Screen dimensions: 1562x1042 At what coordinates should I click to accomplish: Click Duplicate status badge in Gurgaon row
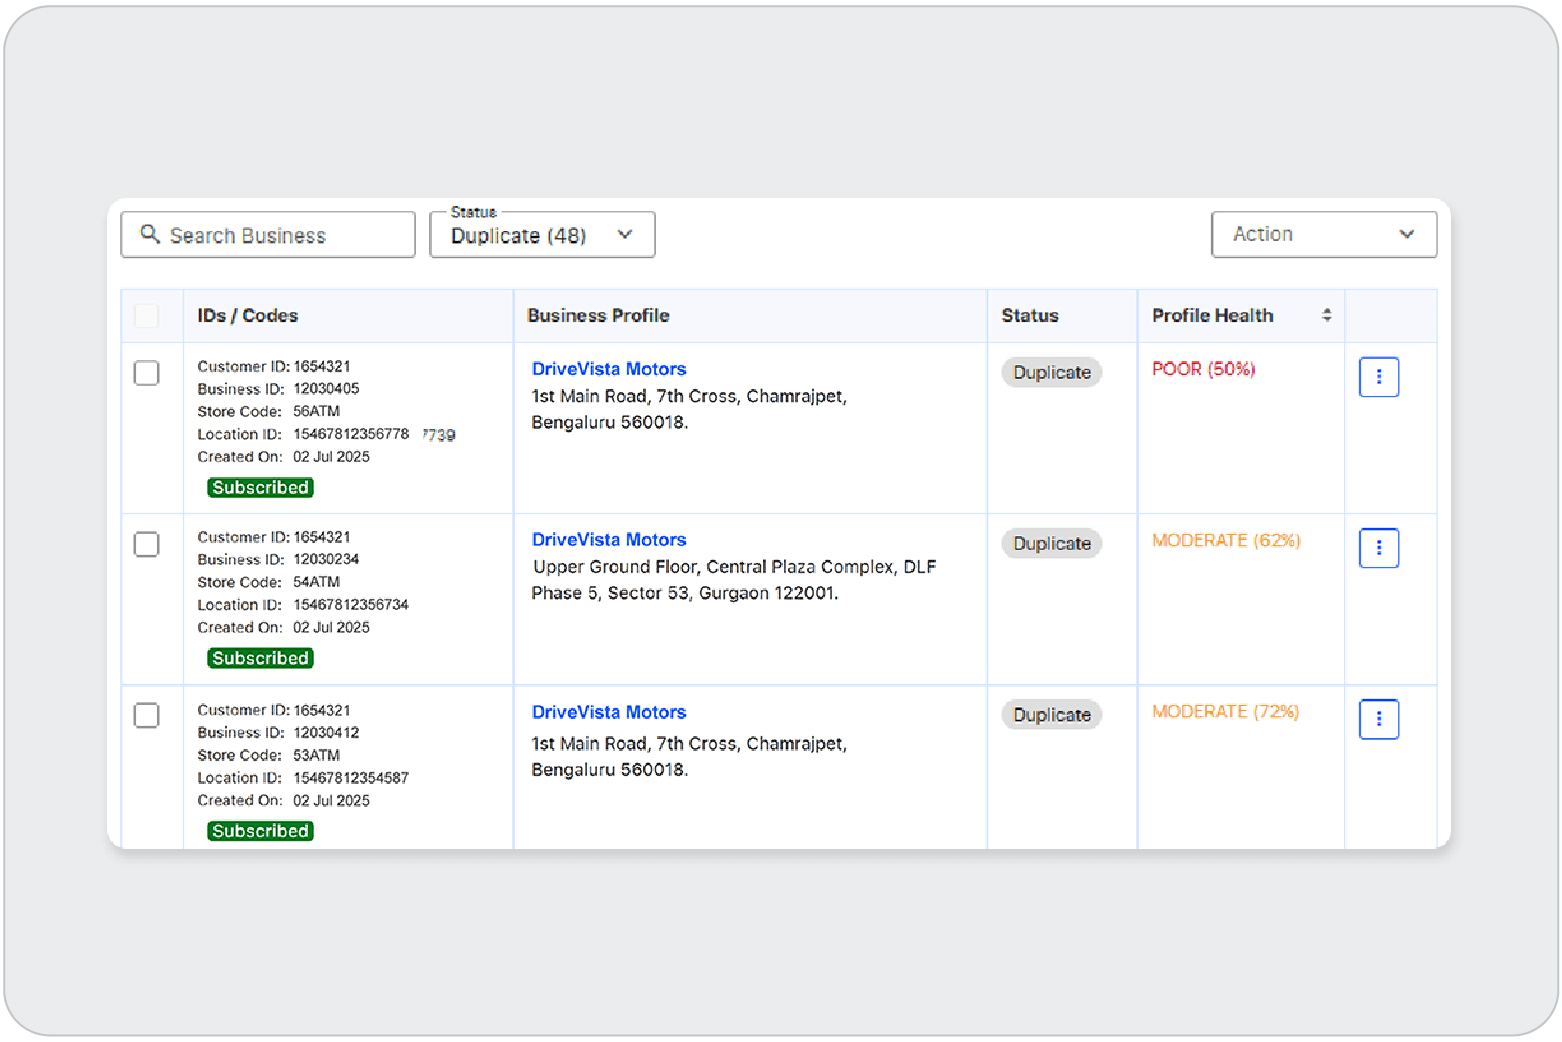[1051, 543]
